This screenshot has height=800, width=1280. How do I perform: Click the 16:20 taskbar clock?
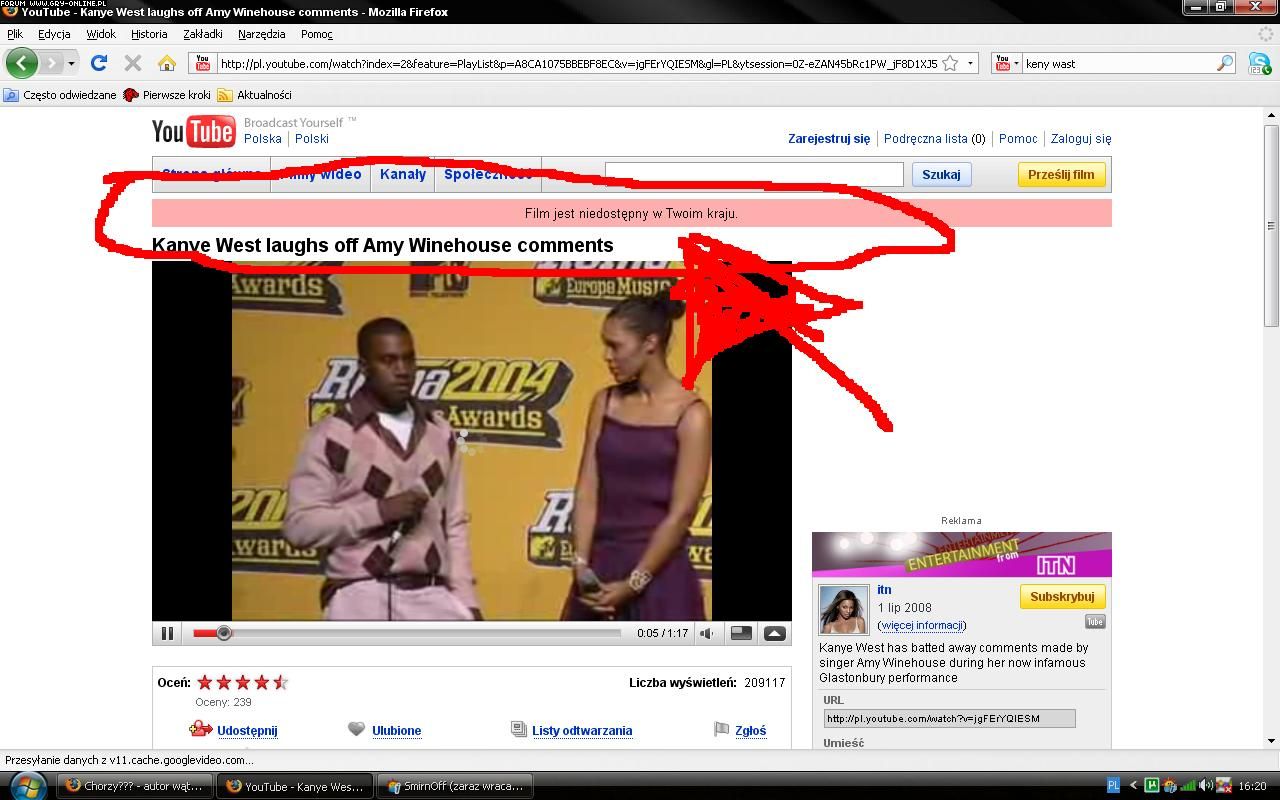[1252, 786]
